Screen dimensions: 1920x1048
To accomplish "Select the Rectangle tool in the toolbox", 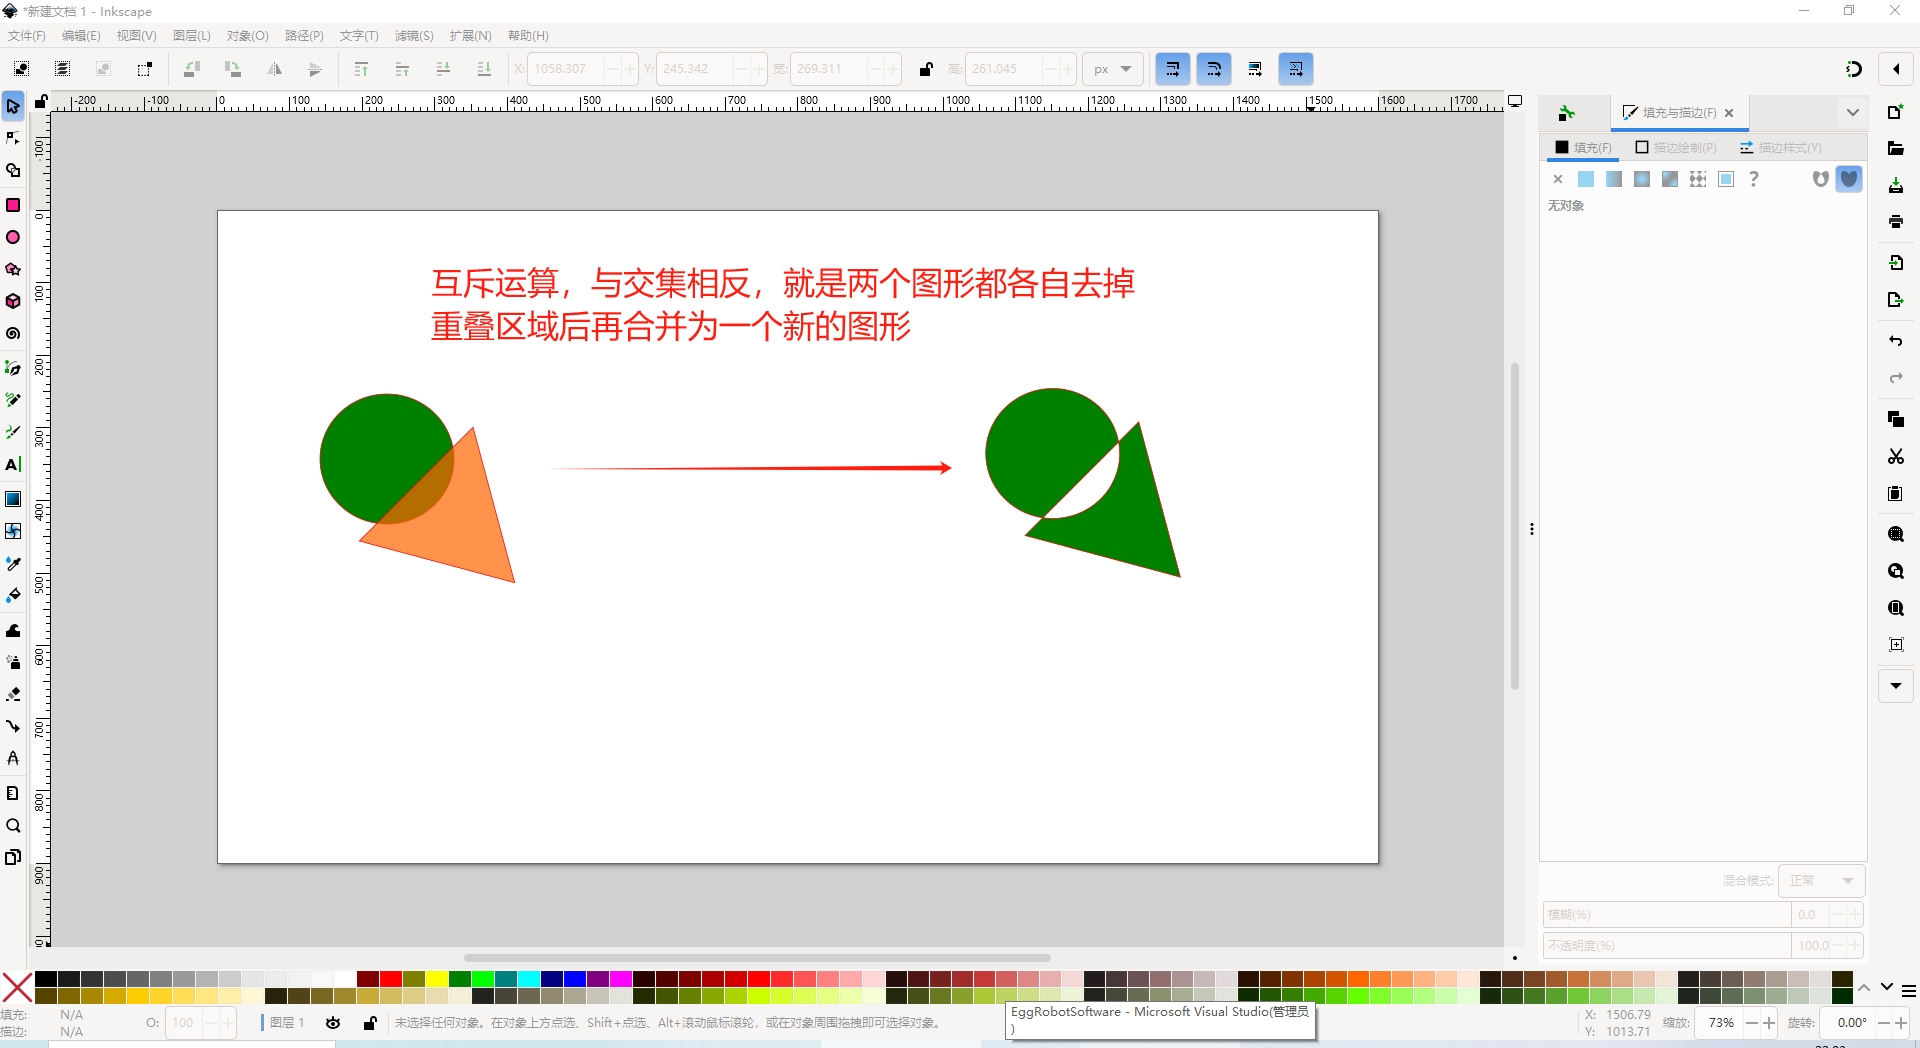I will pos(13,205).
